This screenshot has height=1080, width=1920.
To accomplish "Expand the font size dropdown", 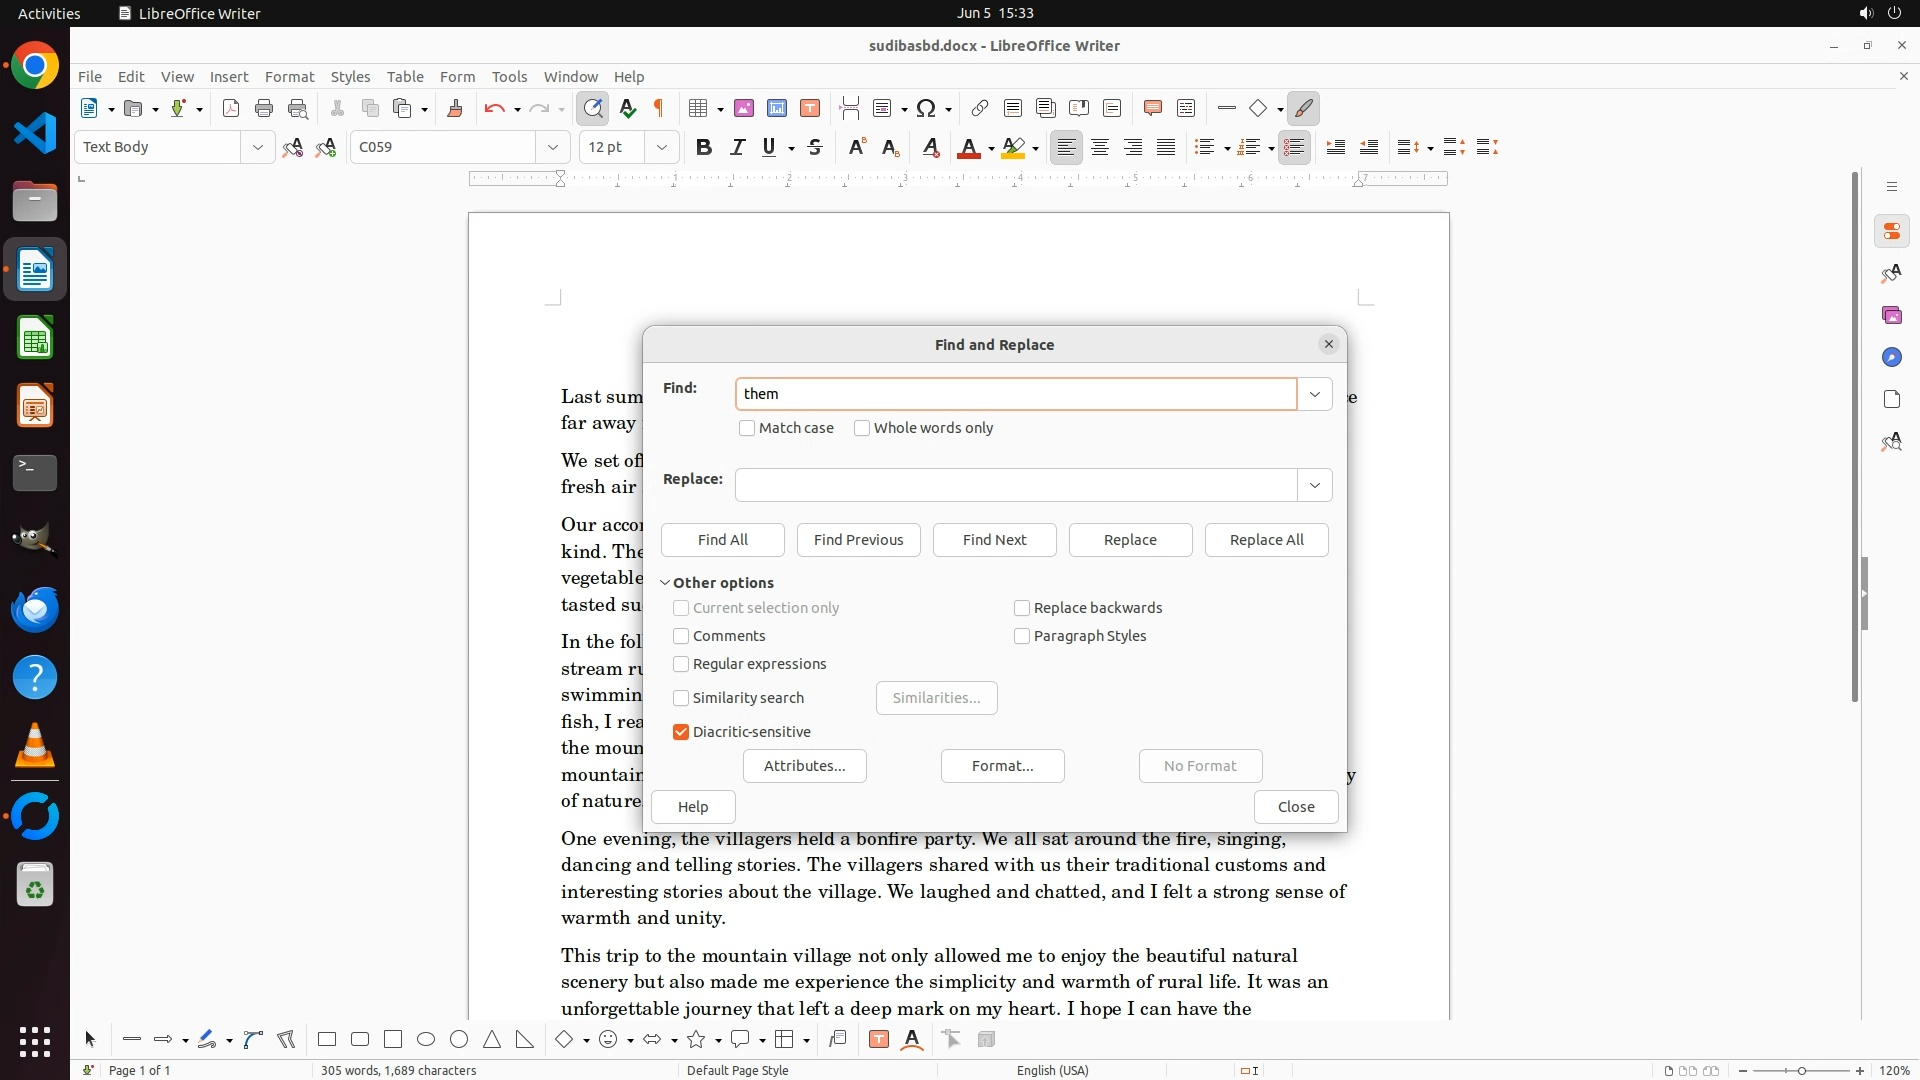I will click(661, 147).
